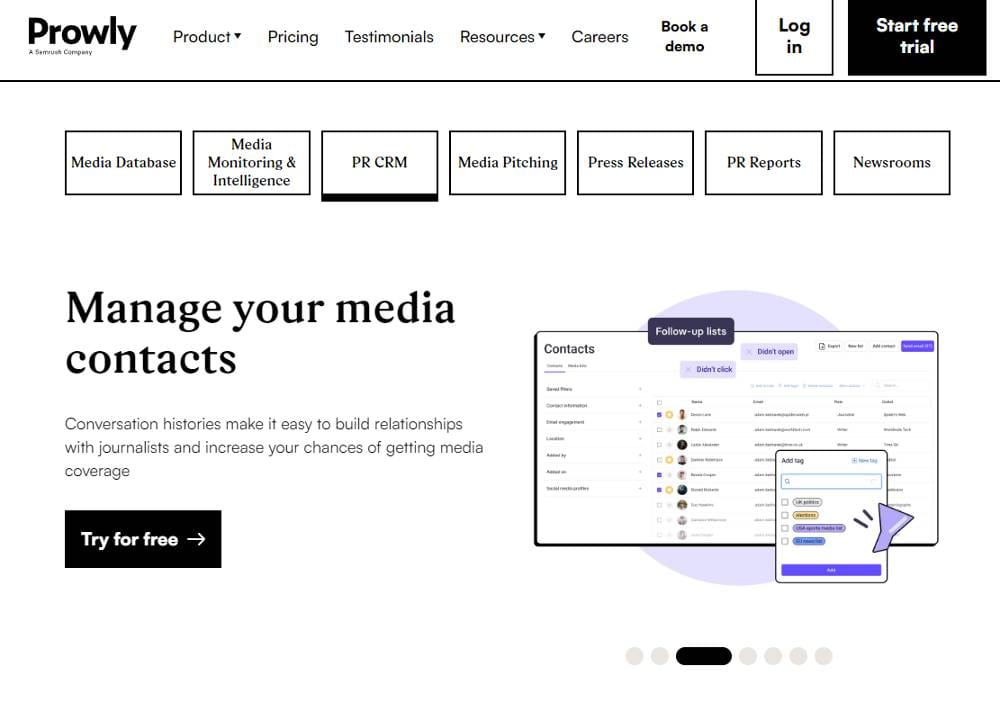The image size is (1000, 712).
Task: Click the "Try for free" button
Action: (x=142, y=539)
